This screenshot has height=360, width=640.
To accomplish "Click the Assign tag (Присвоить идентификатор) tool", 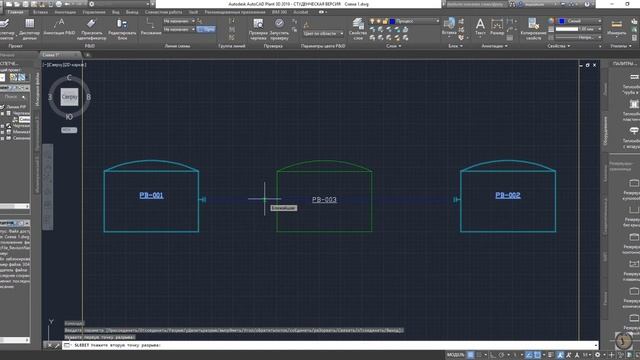I will (x=91, y=29).
